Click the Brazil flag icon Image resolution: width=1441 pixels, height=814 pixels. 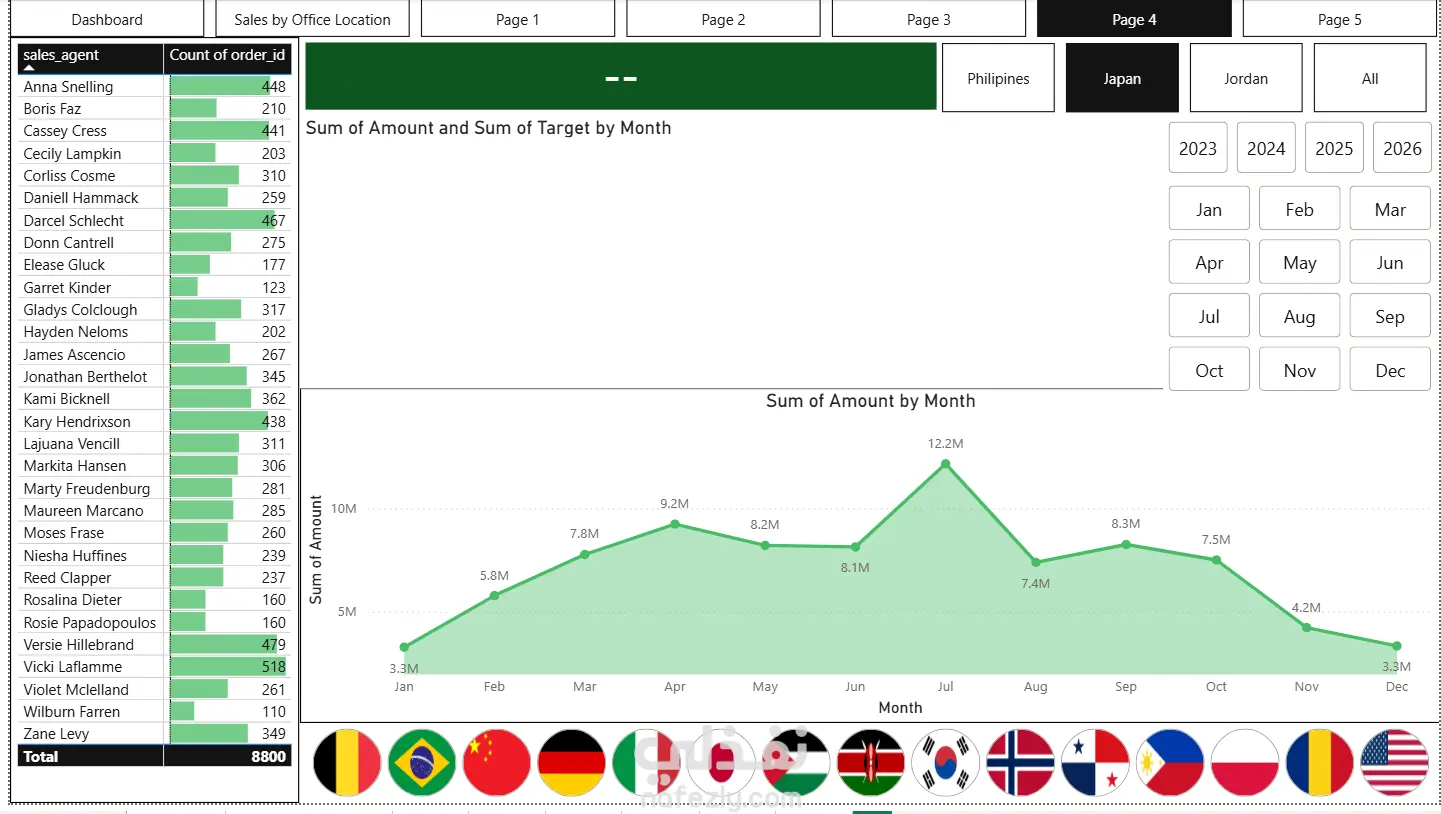pos(422,763)
